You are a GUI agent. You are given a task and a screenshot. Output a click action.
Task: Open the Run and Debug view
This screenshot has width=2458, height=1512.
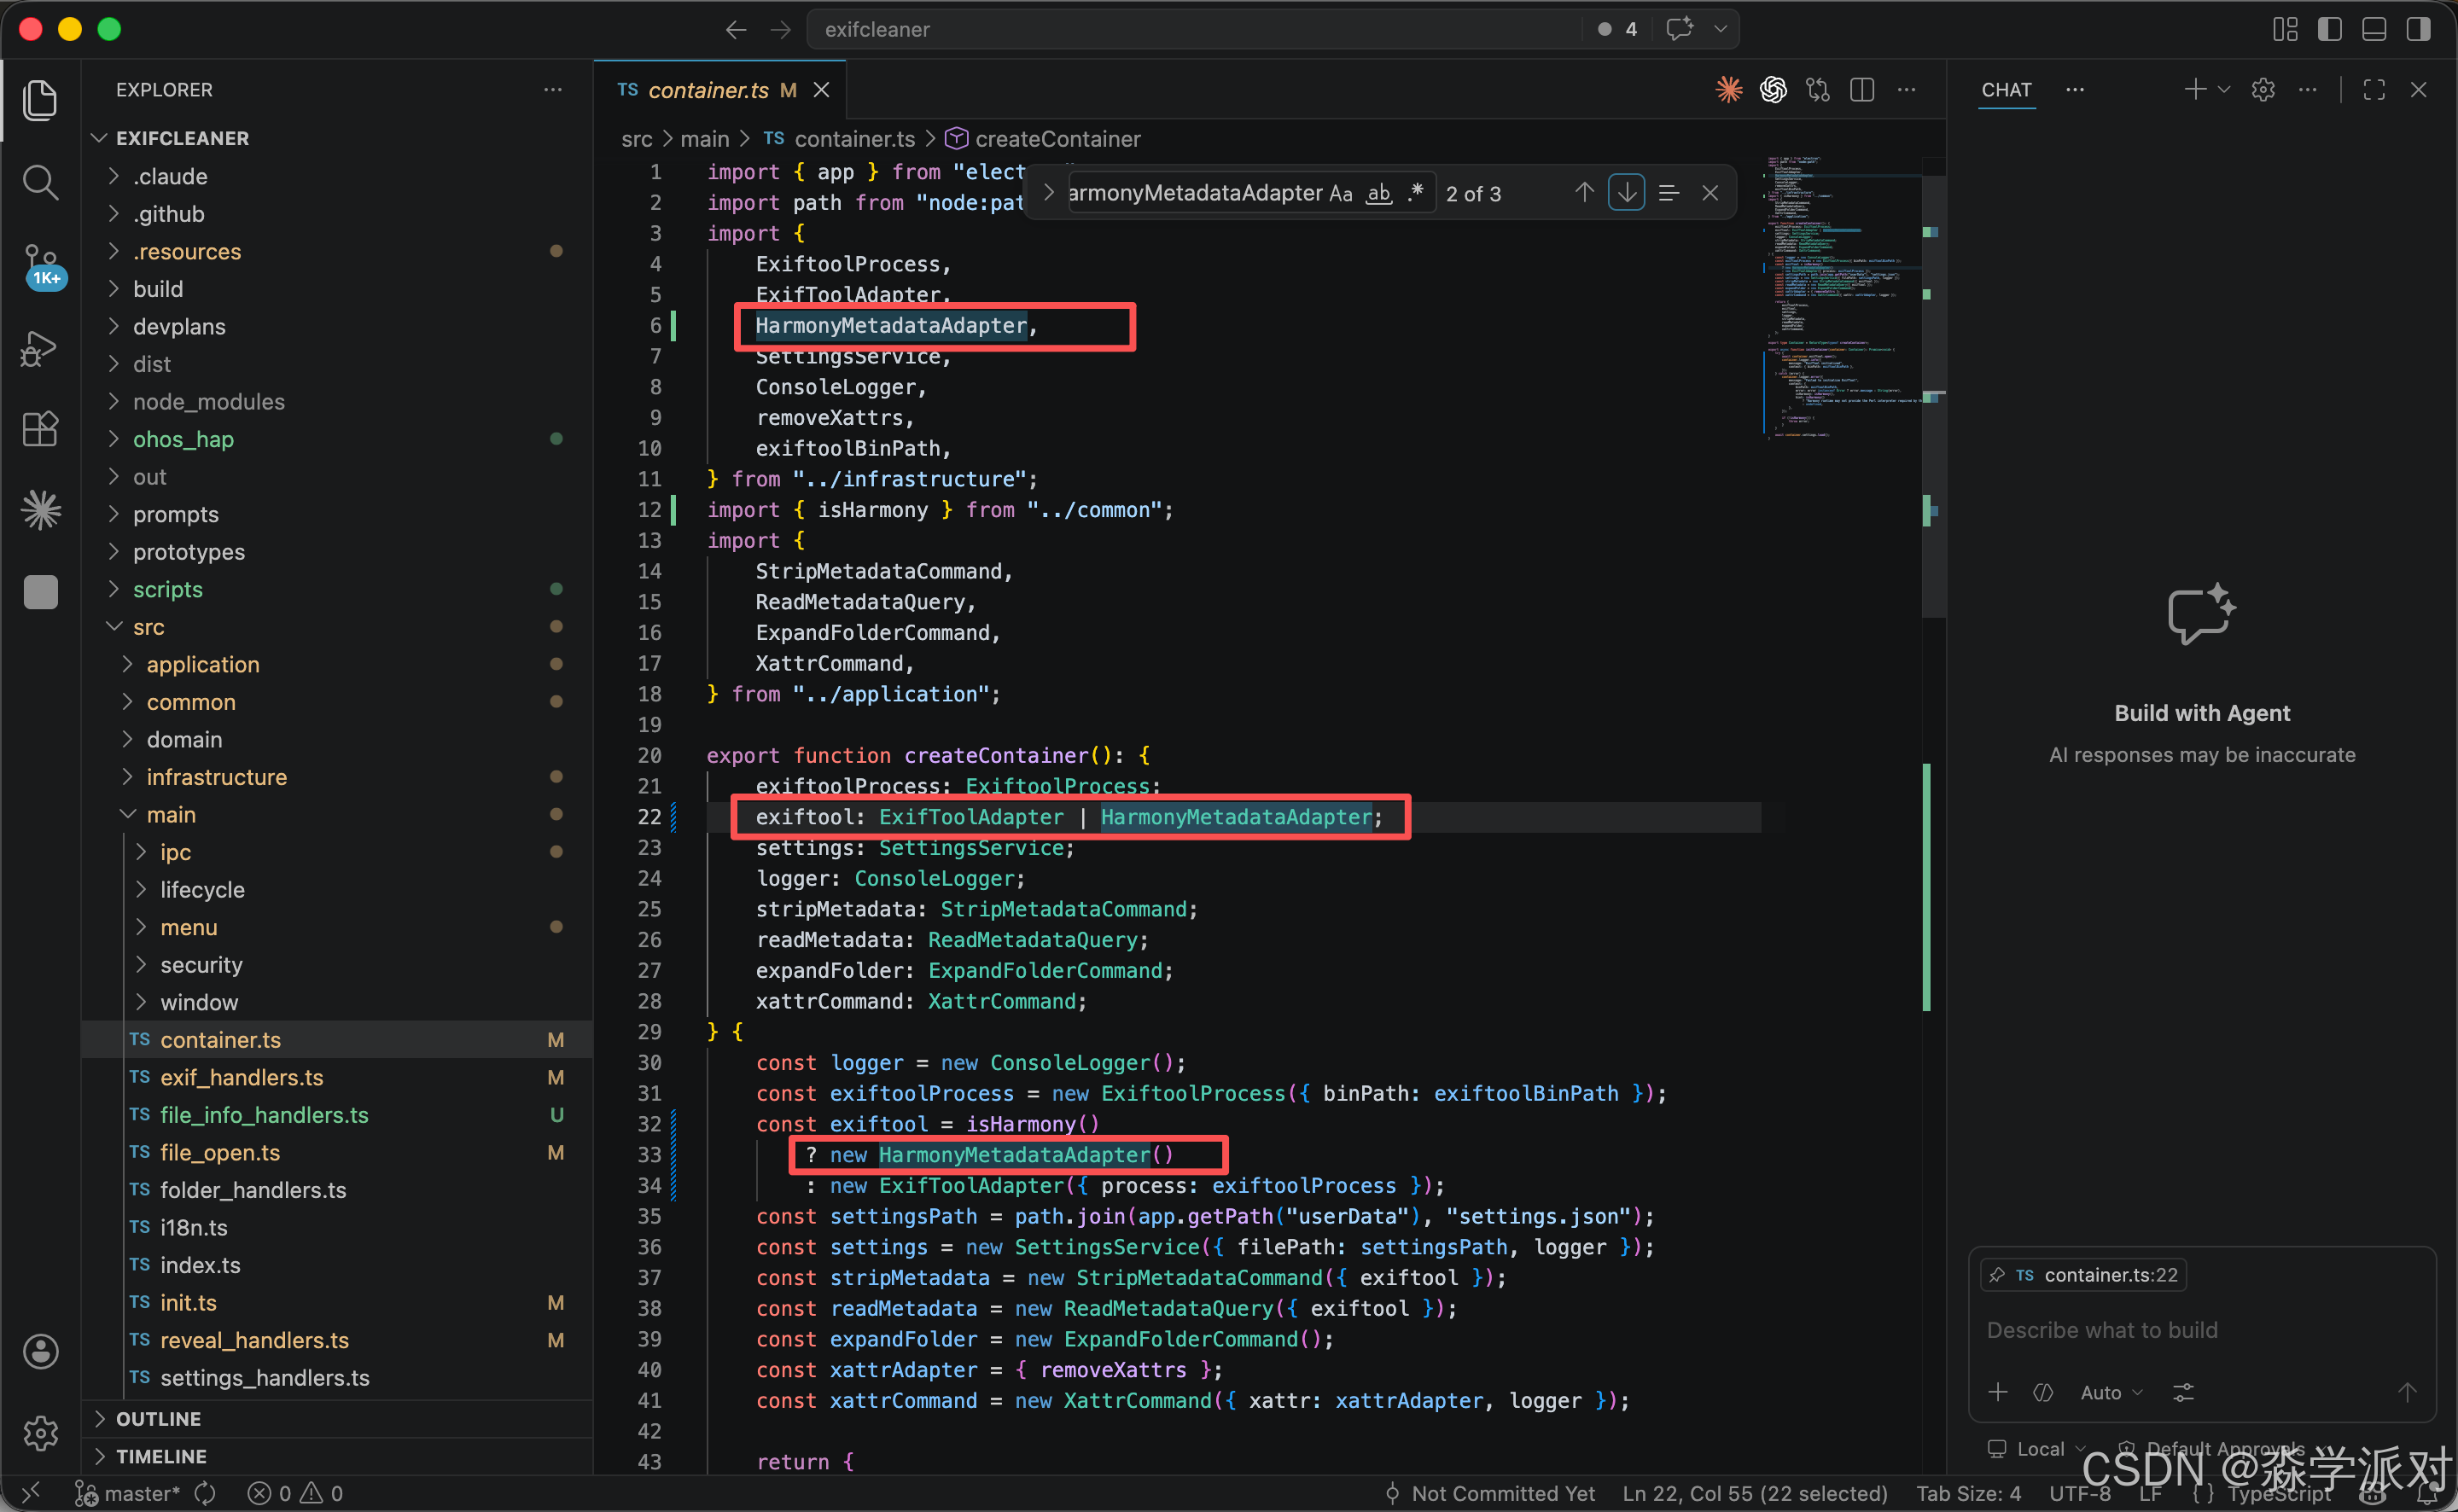click(40, 348)
